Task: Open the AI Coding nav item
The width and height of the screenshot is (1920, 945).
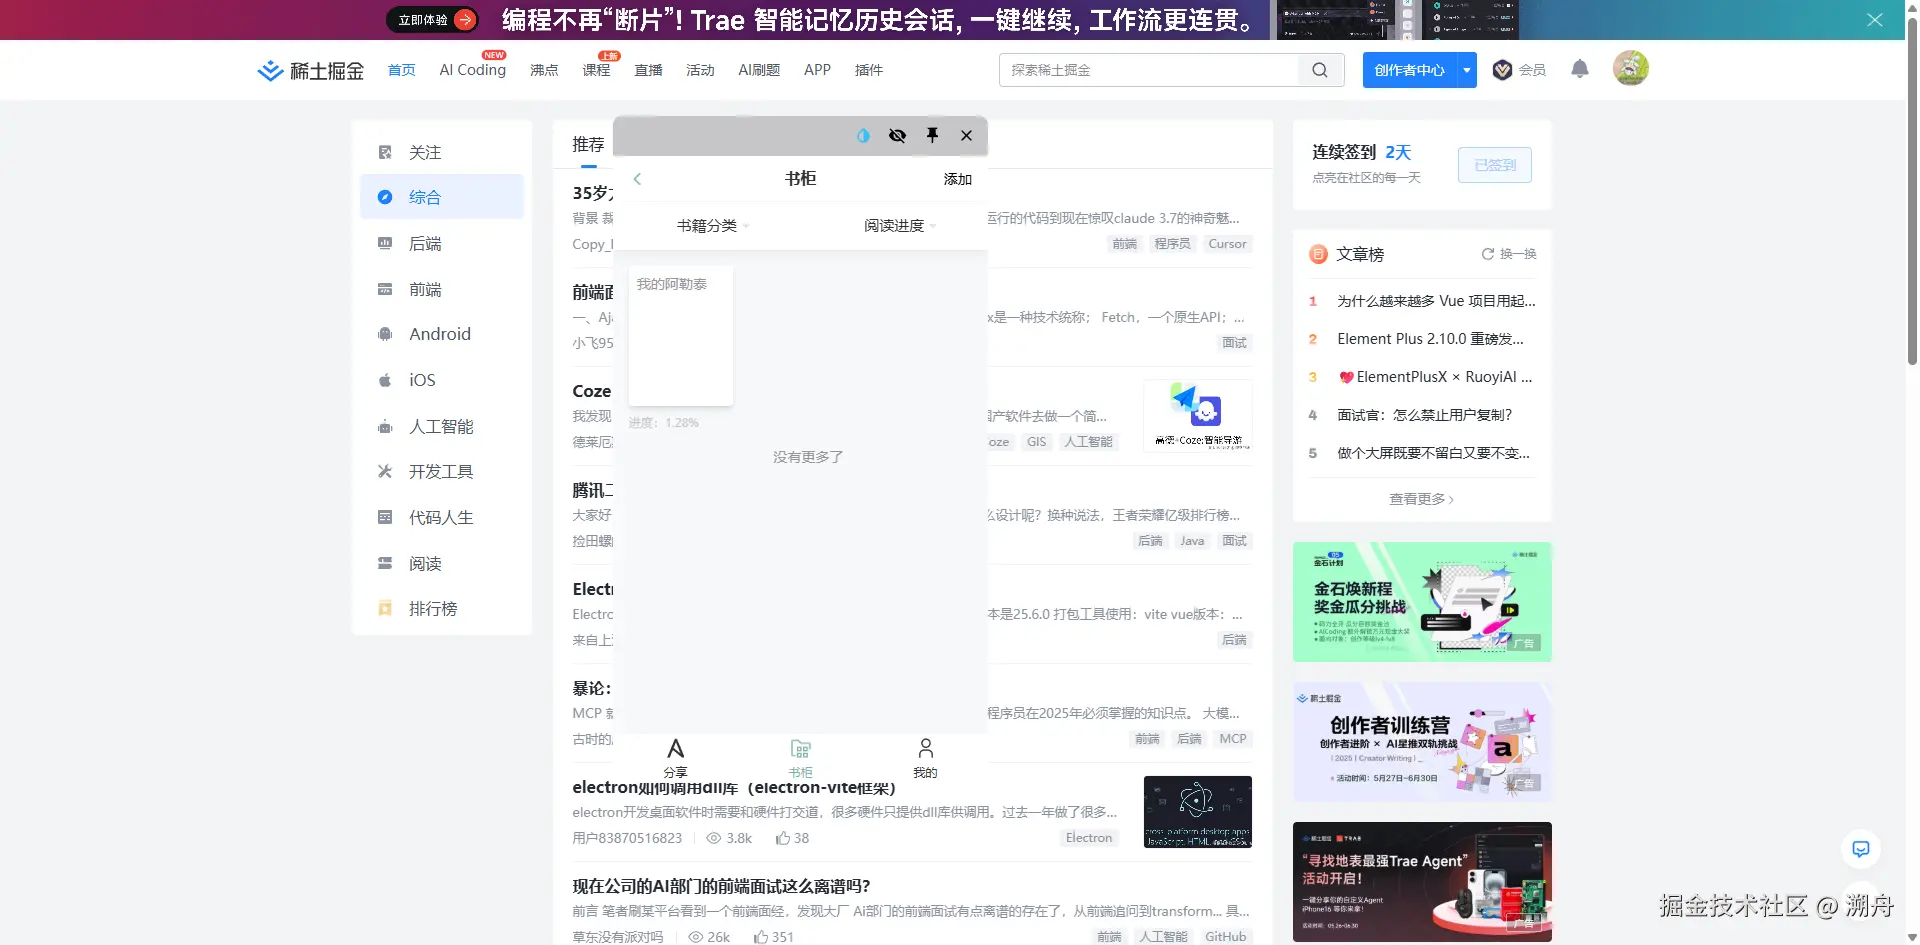Action: [x=472, y=70]
